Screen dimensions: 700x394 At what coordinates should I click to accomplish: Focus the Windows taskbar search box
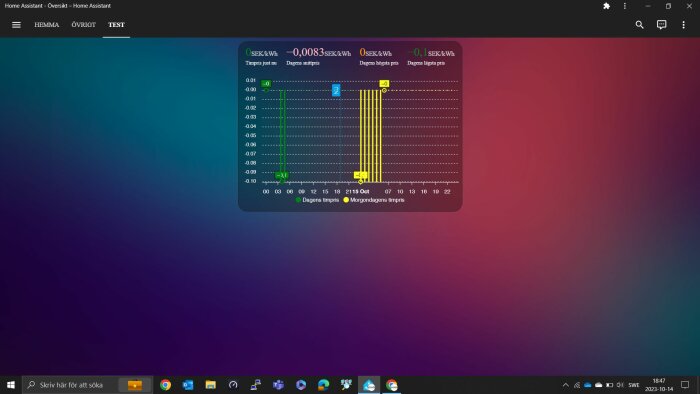click(88, 385)
